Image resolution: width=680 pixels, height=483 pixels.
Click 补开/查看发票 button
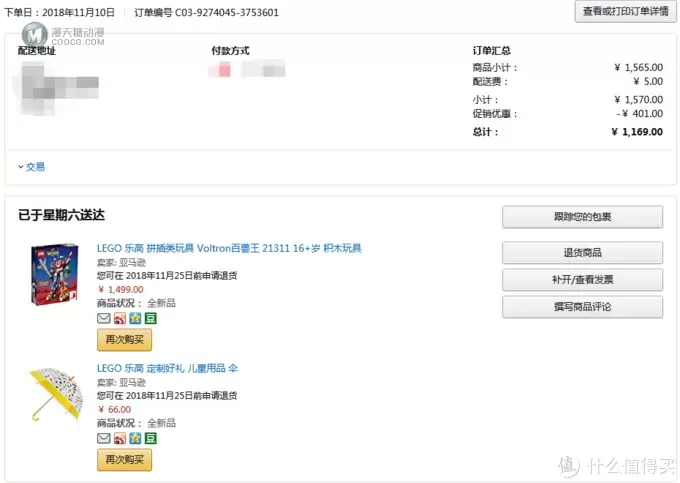582,280
